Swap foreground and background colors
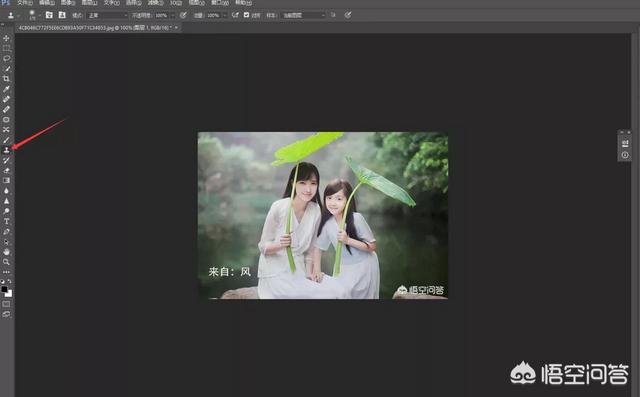Screen dimensions: 640x397 pyautogui.click(x=9, y=281)
